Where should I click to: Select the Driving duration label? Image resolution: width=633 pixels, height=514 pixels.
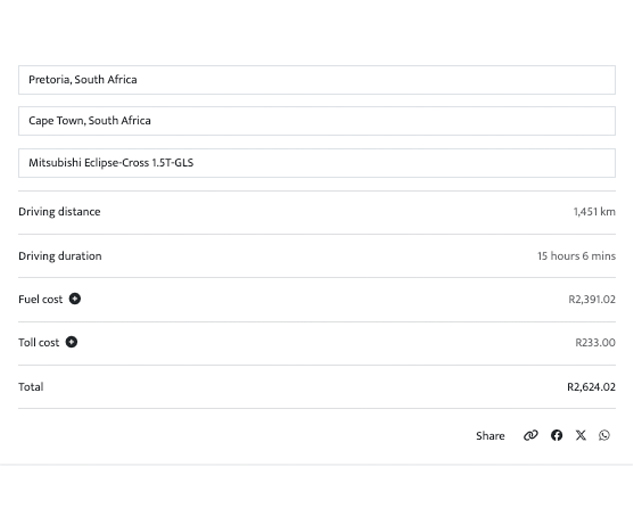[60, 256]
